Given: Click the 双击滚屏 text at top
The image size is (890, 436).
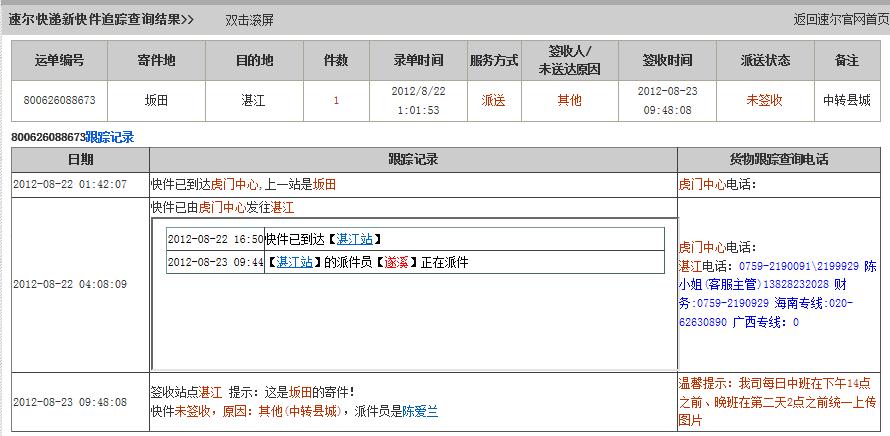Looking at the screenshot, I should tap(249, 19).
